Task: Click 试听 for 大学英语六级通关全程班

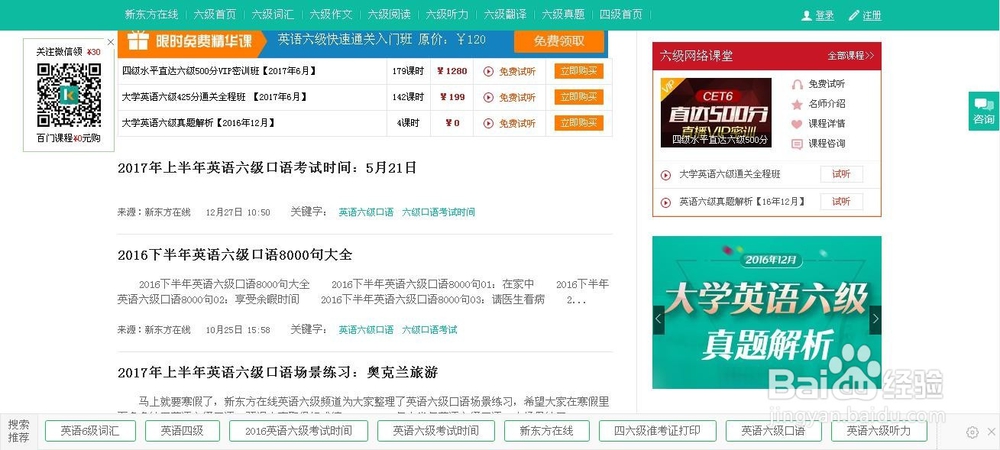Action: (841, 175)
